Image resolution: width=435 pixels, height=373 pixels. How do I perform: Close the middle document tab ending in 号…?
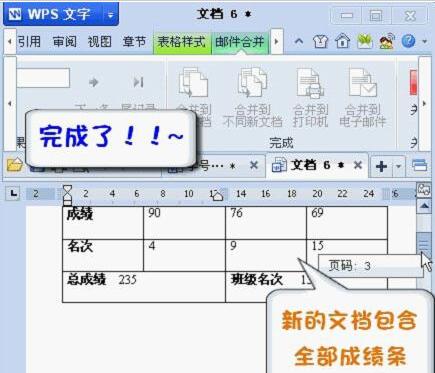point(254,165)
